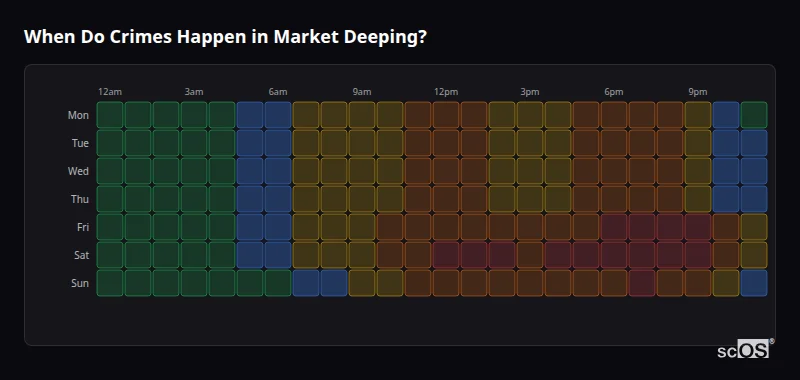Select the Saturday 12pm red cell
This screenshot has width=800, height=380.
pyautogui.click(x=446, y=255)
